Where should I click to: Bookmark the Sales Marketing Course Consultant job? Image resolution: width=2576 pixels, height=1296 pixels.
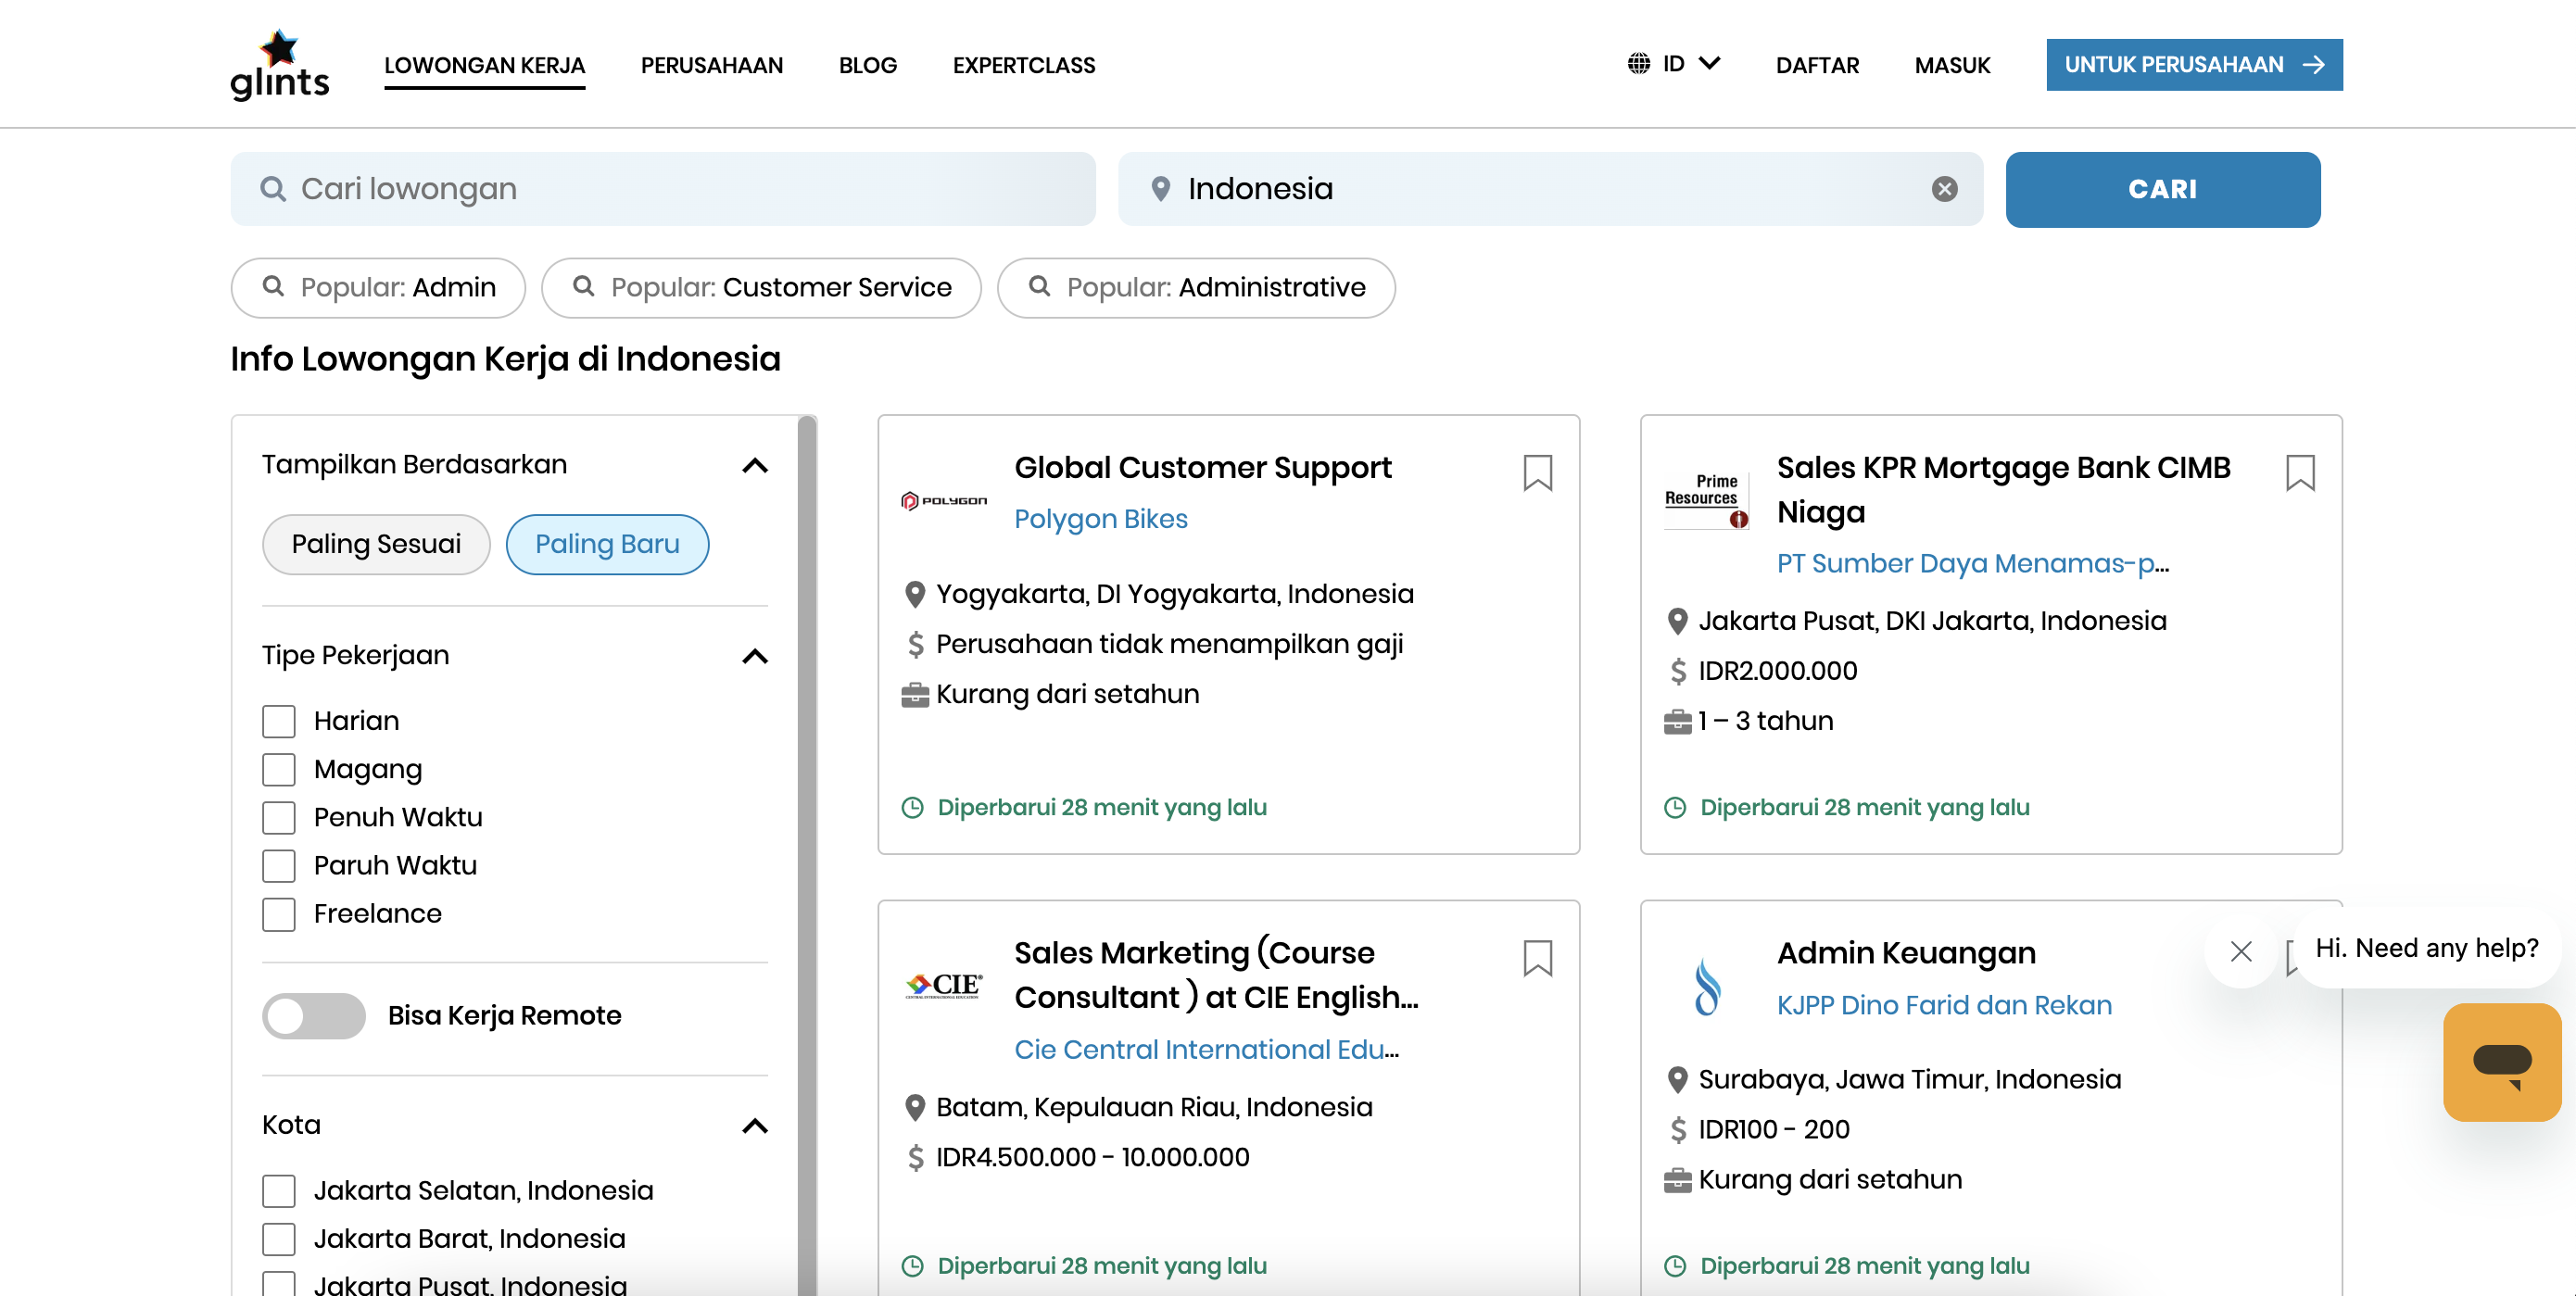pyautogui.click(x=1537, y=957)
